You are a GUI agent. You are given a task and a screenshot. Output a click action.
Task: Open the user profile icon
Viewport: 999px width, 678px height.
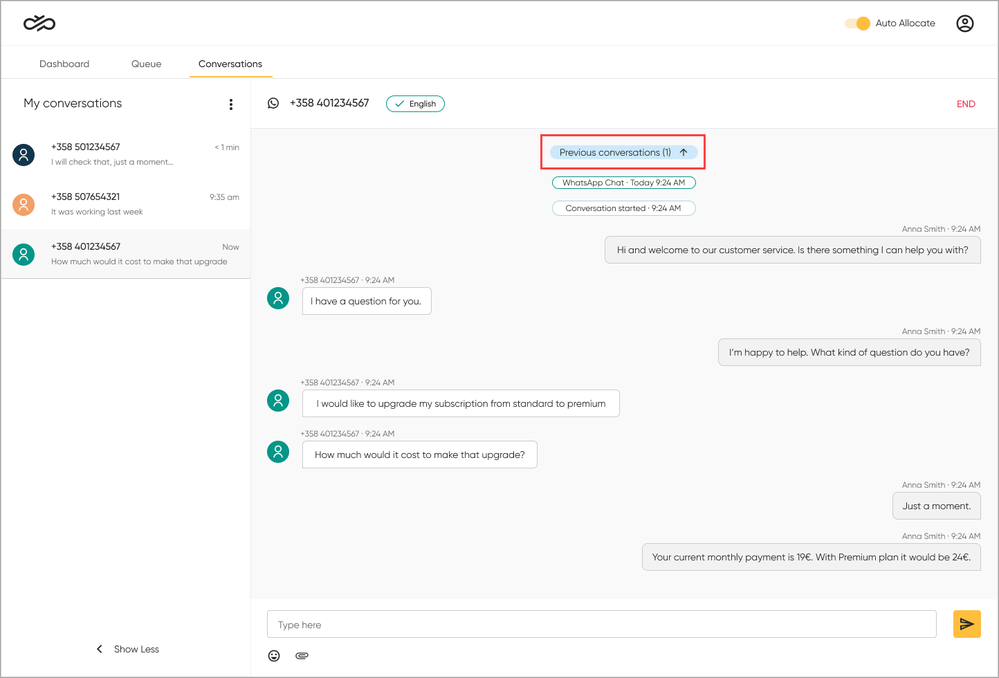coord(965,24)
